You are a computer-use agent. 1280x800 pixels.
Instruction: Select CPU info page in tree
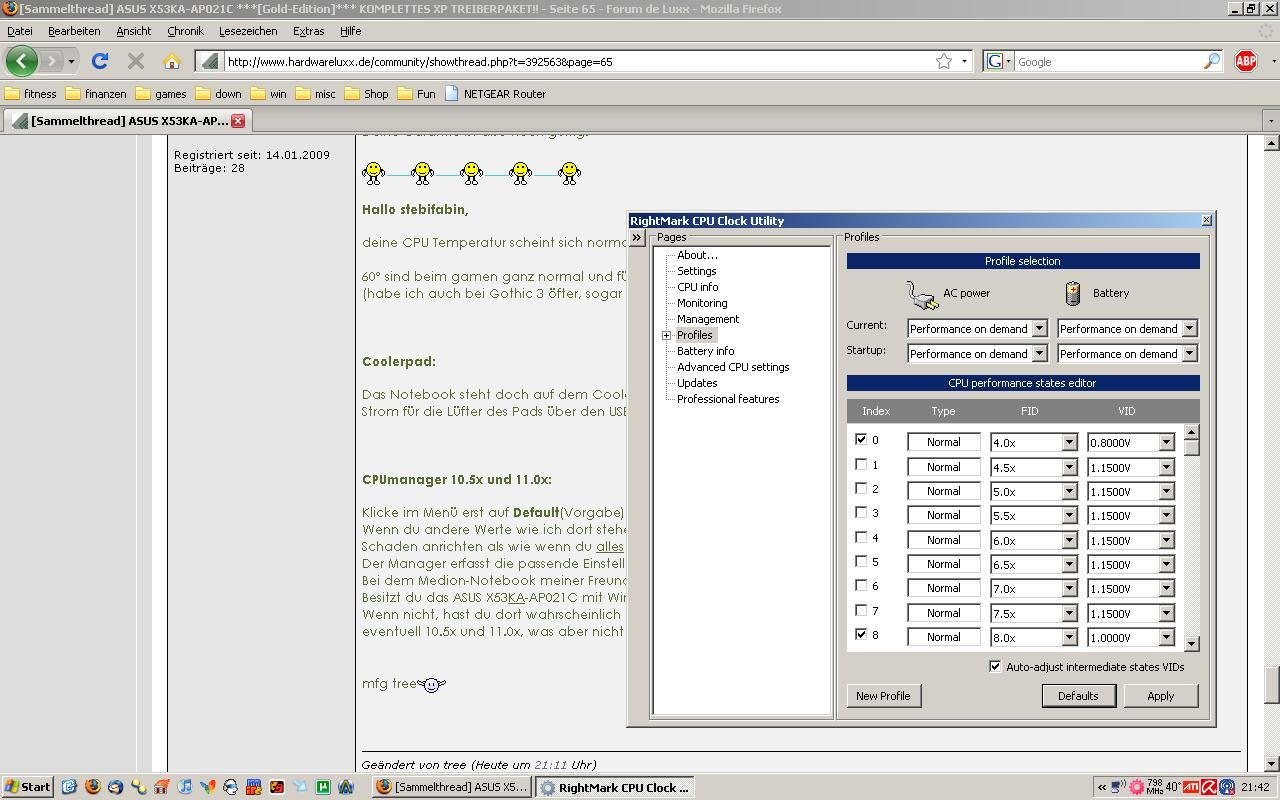tap(697, 287)
